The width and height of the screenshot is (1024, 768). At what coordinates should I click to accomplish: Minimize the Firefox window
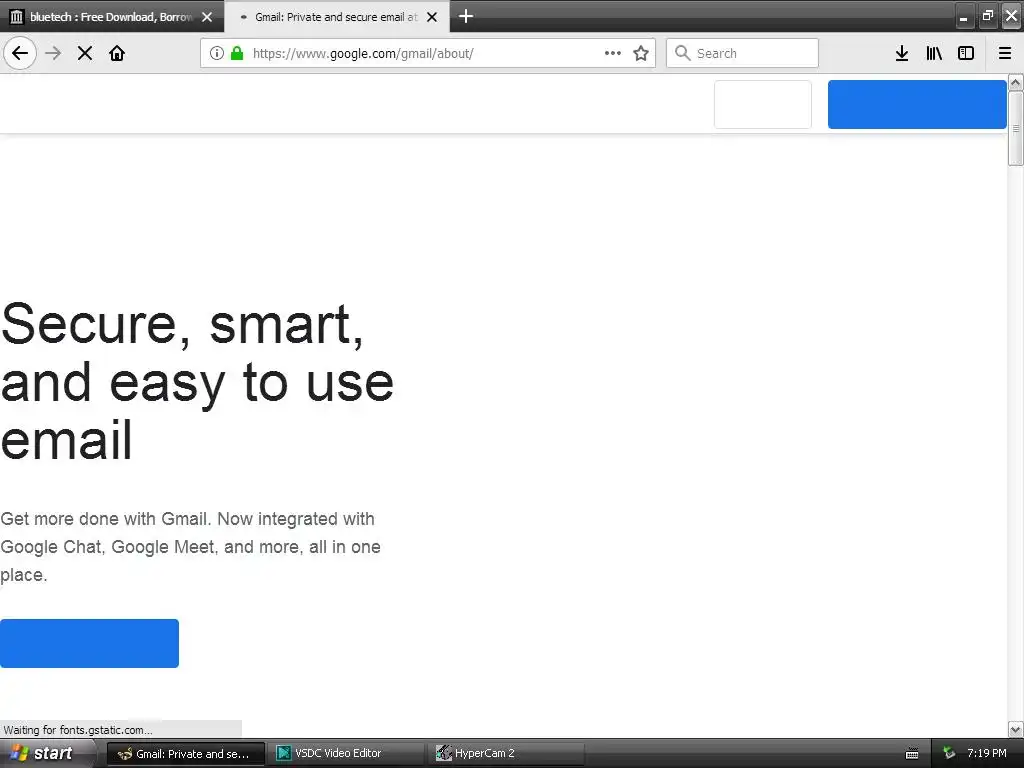coord(964,16)
